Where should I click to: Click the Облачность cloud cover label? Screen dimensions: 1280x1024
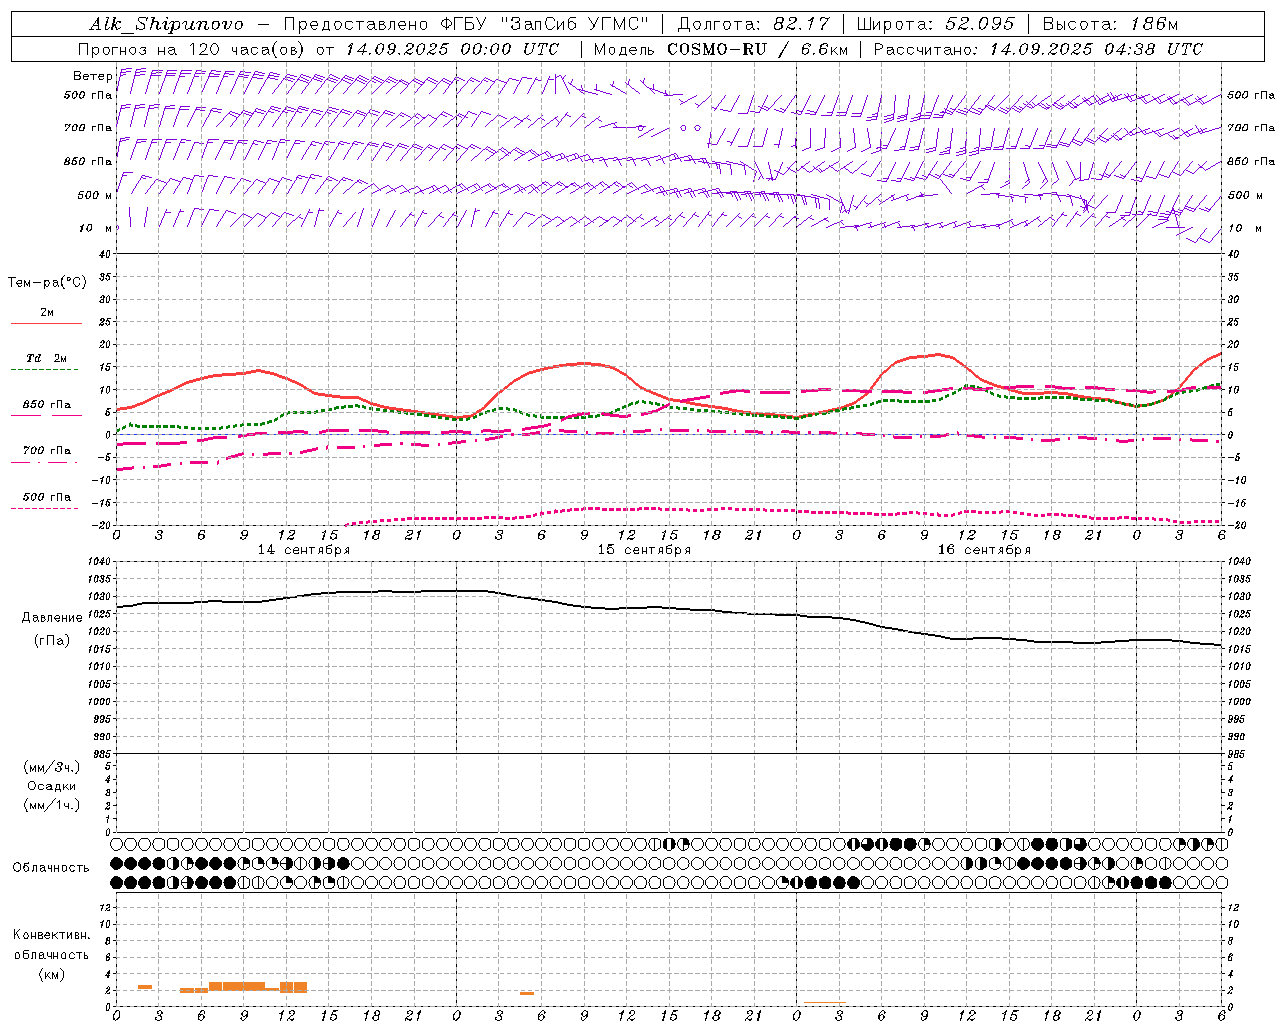pyautogui.click(x=51, y=868)
